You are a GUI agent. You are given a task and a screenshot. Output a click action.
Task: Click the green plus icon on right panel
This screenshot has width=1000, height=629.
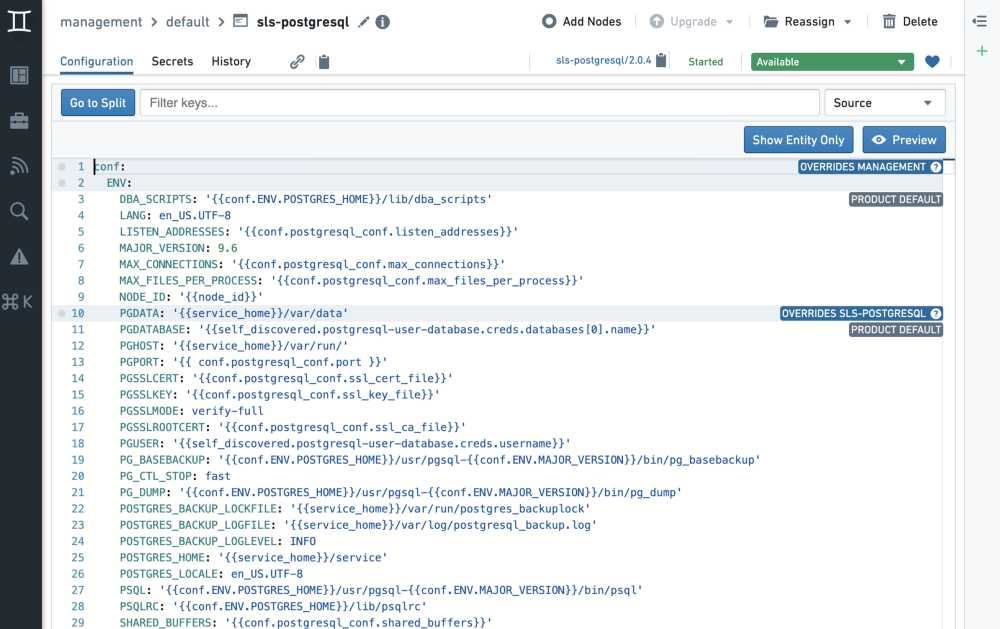coord(982,51)
